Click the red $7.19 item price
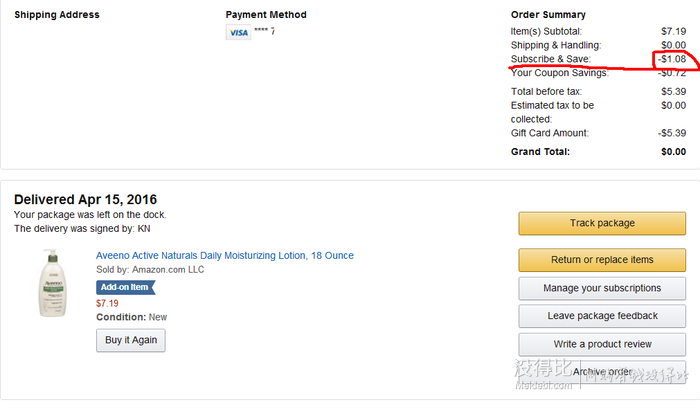 (107, 304)
